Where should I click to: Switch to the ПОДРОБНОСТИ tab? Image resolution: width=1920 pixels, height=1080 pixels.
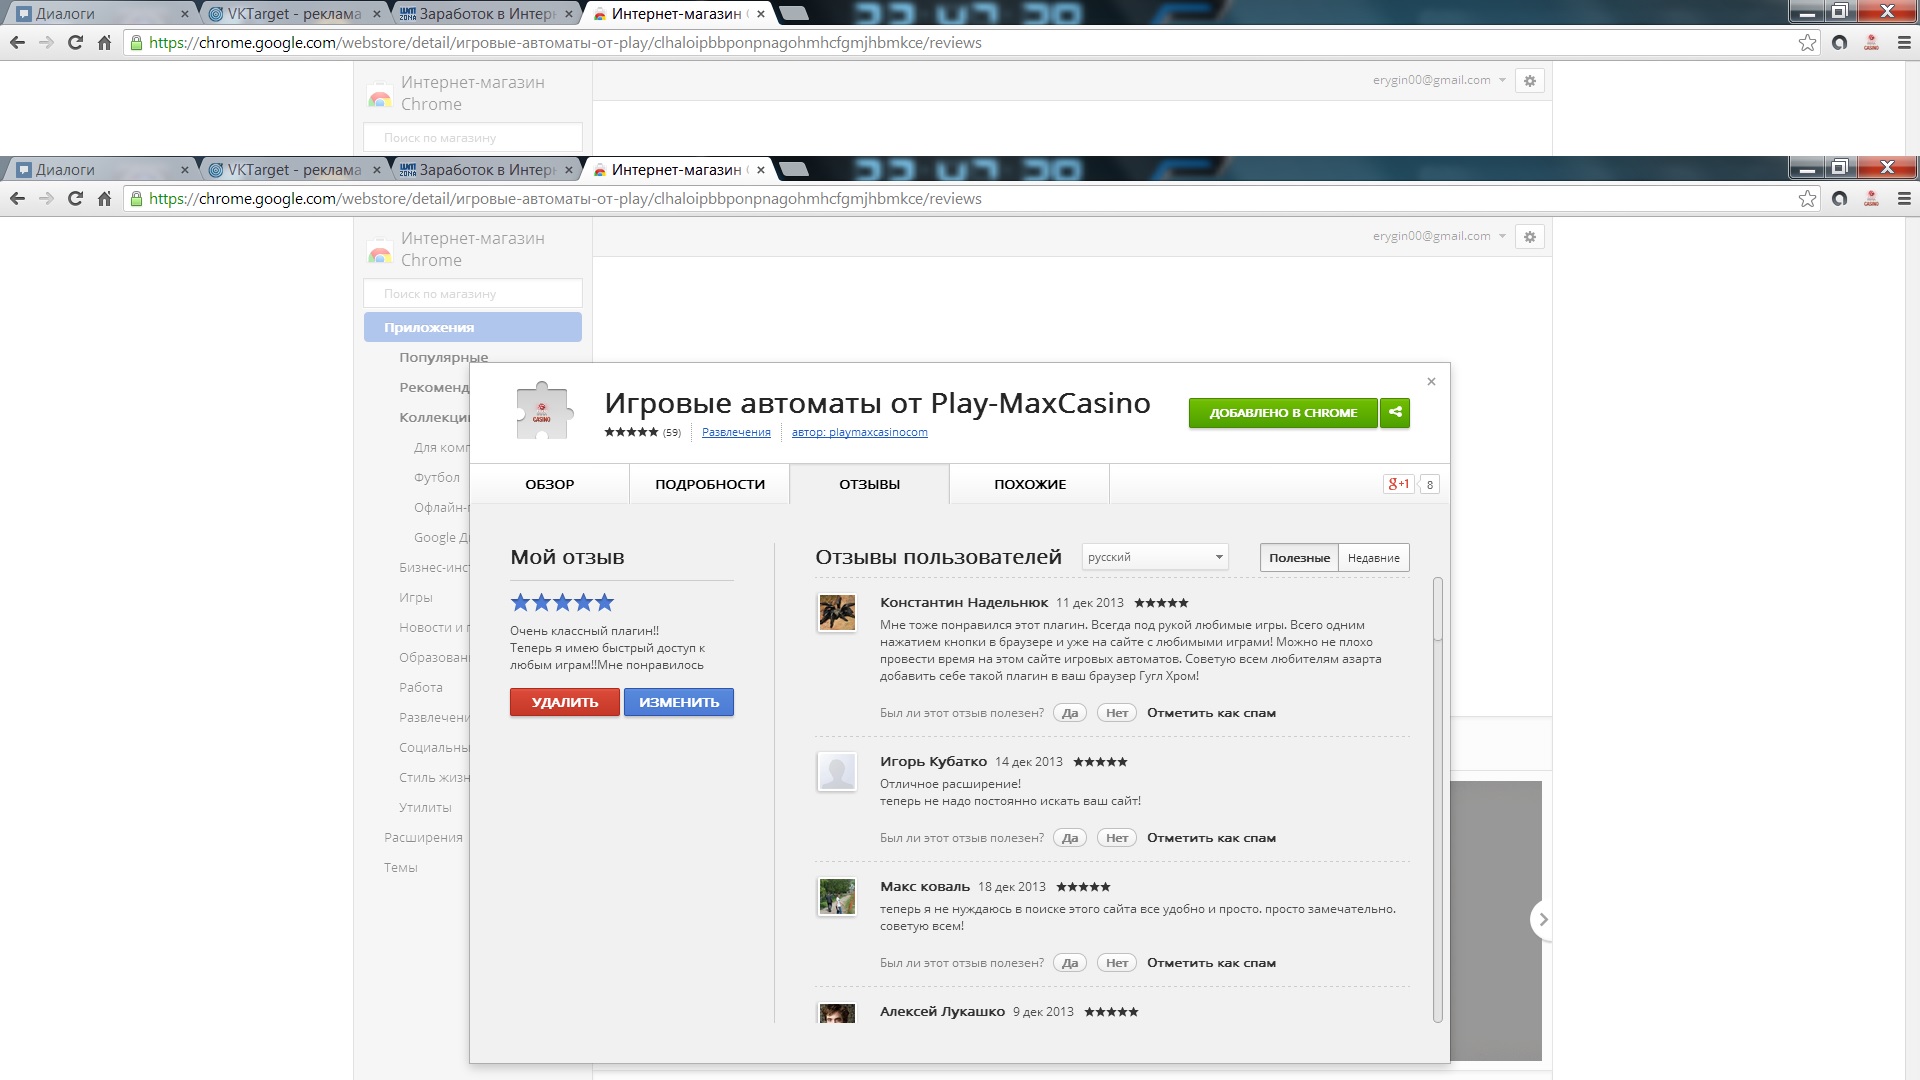[x=710, y=484]
